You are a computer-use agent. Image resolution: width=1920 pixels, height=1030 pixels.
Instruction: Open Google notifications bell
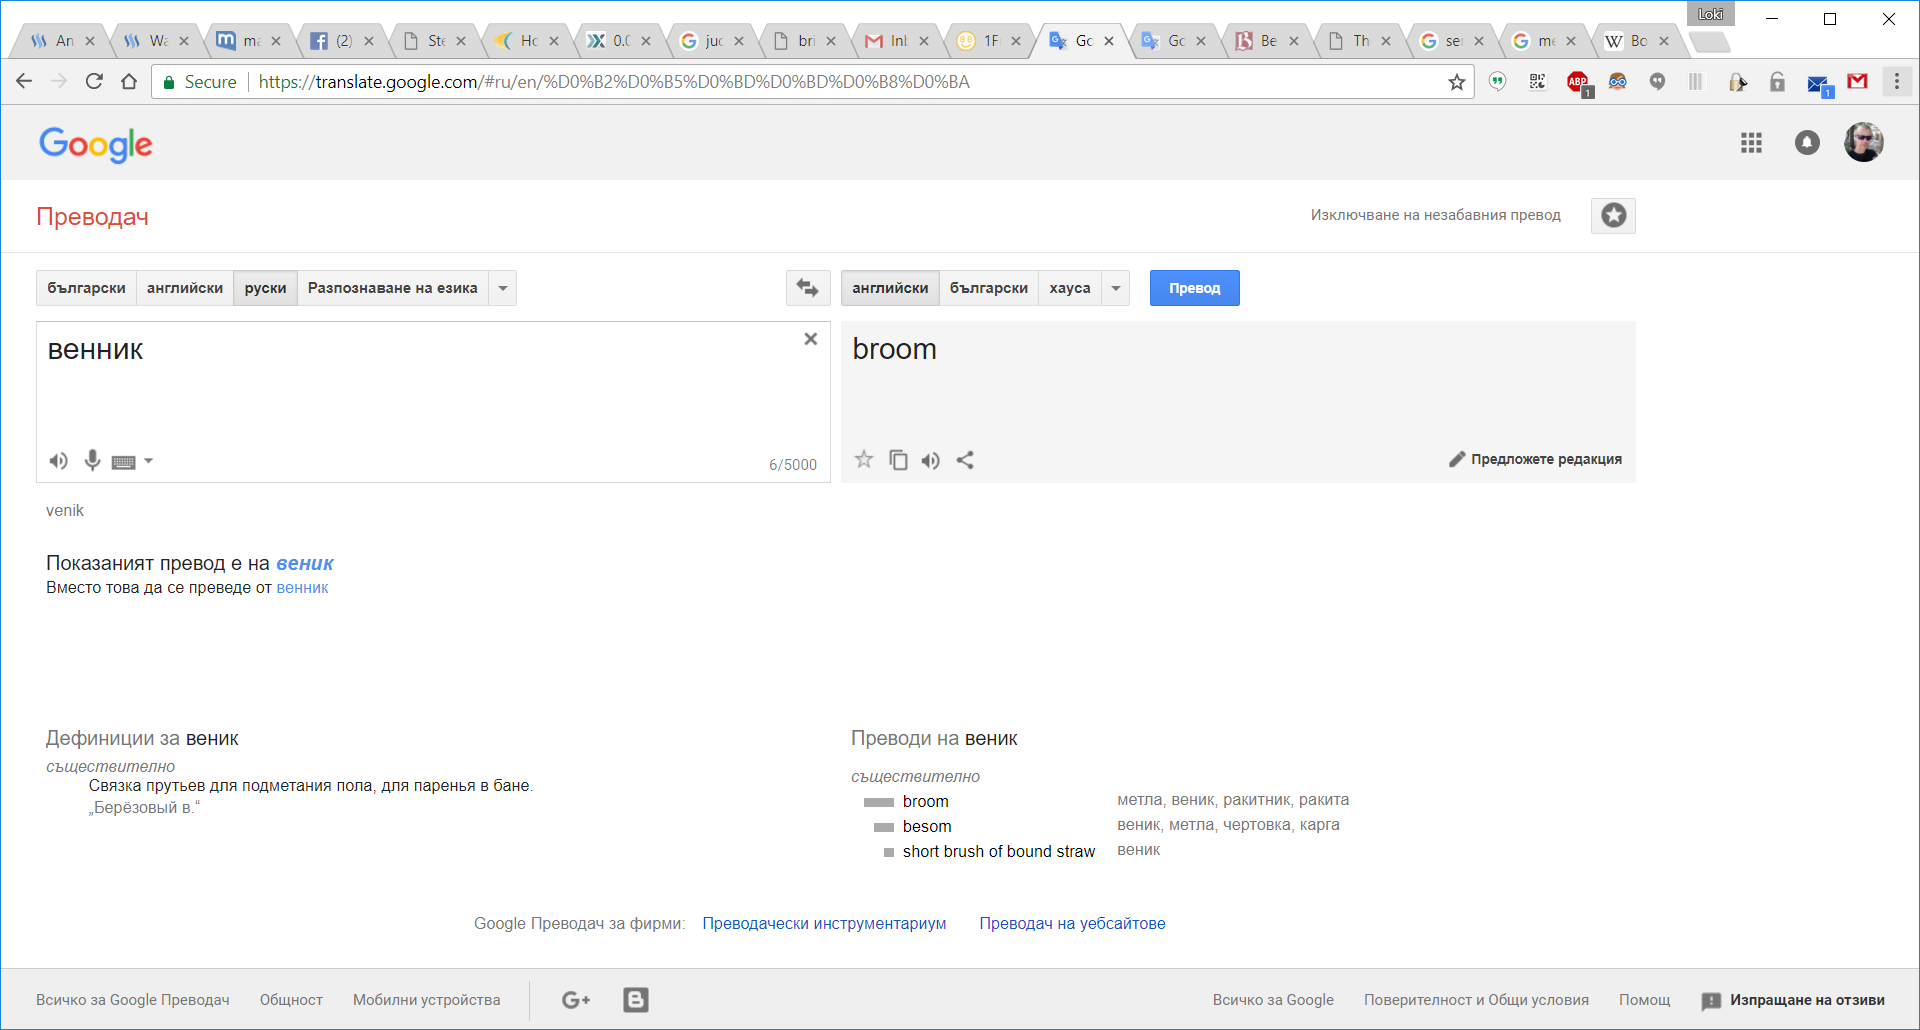click(1807, 143)
